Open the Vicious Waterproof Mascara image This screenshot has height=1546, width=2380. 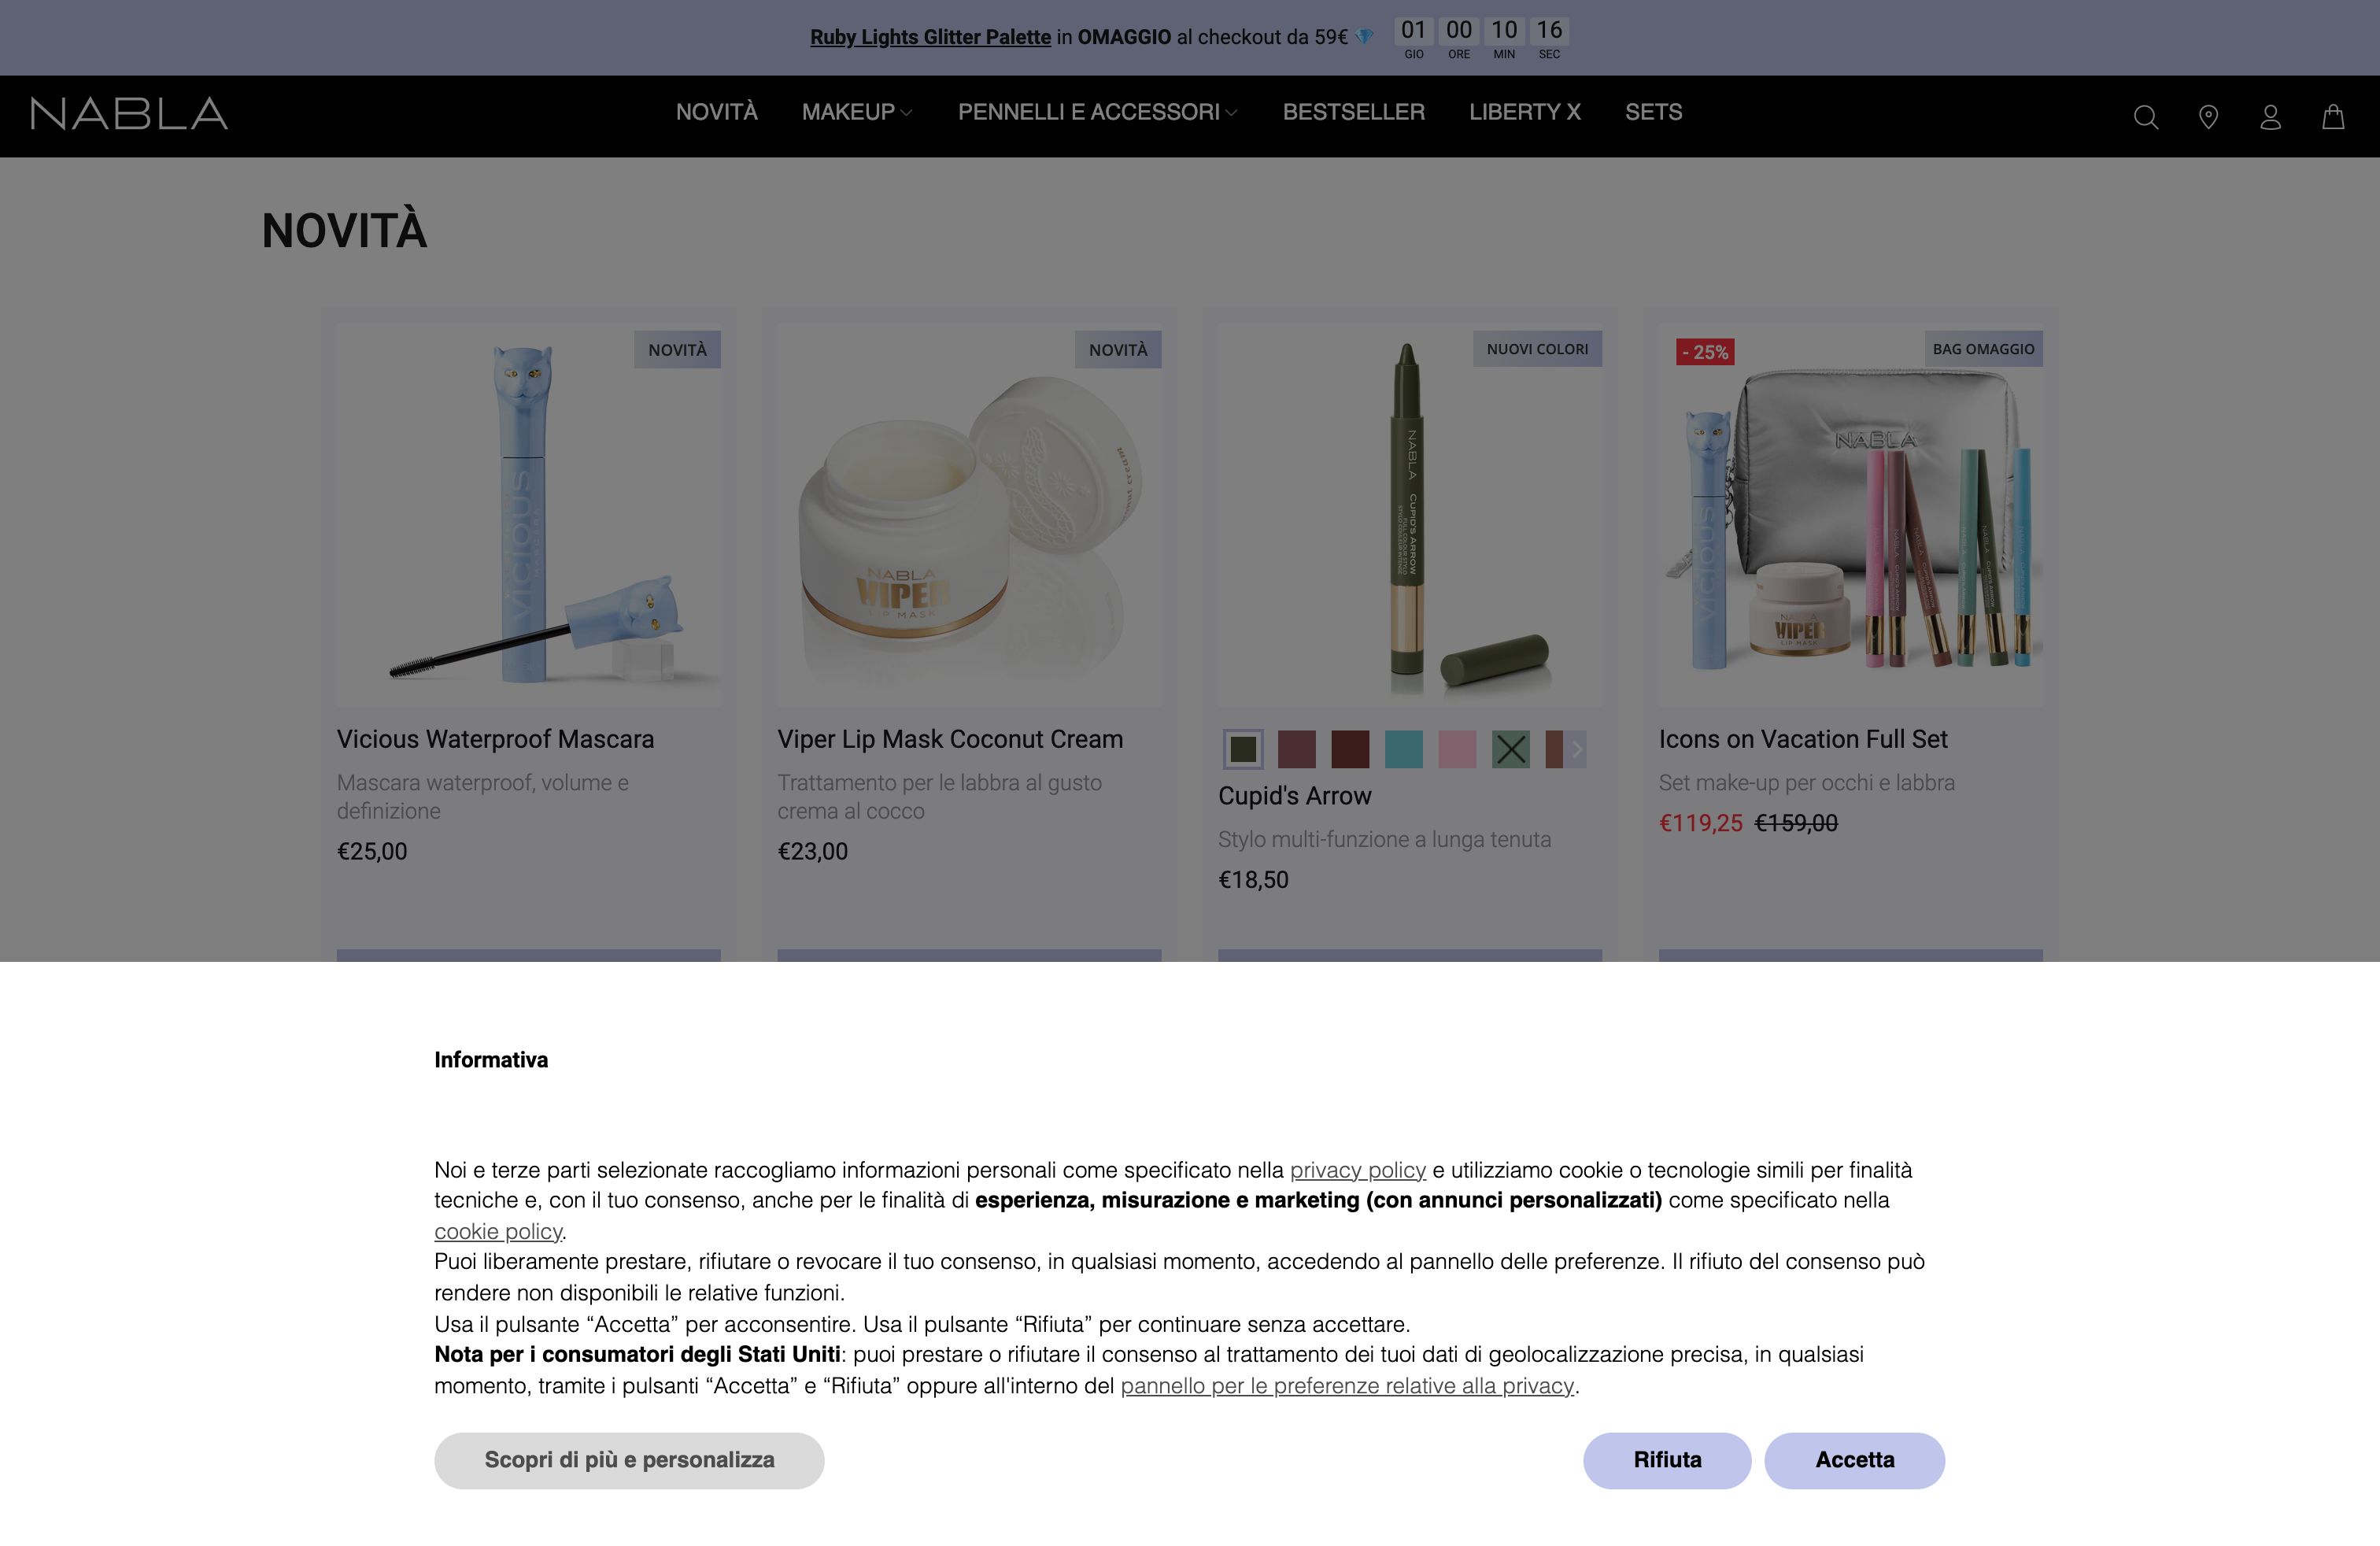[528, 515]
